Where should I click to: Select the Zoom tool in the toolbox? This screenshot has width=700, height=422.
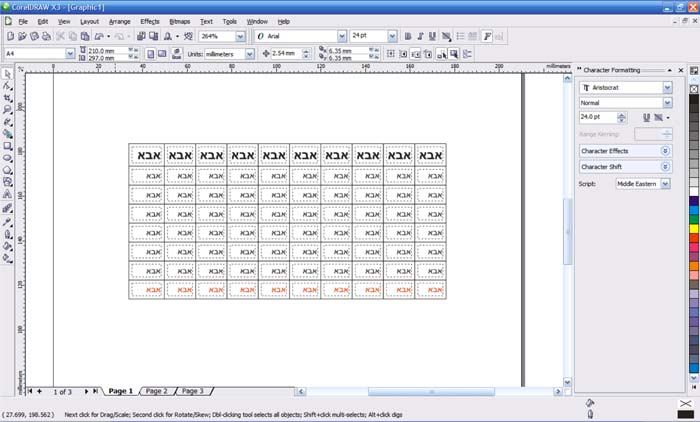point(7,110)
